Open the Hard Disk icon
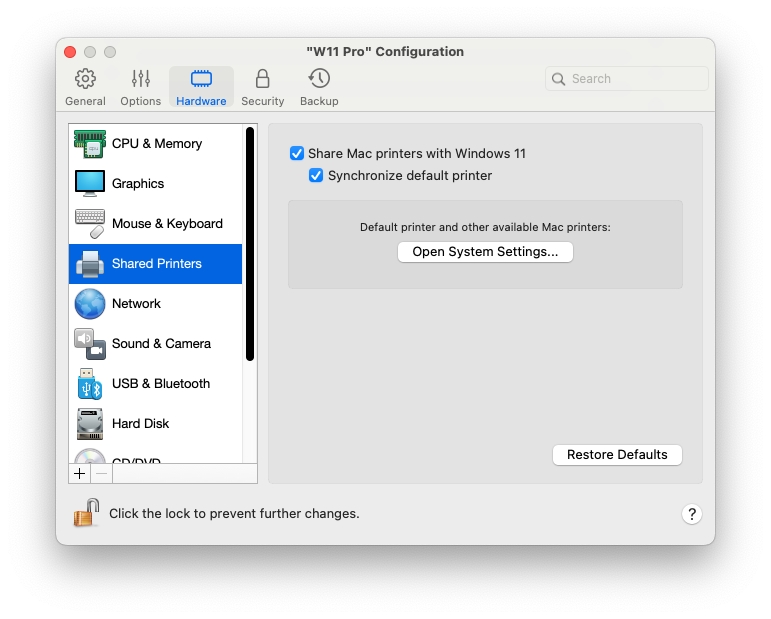 90,424
